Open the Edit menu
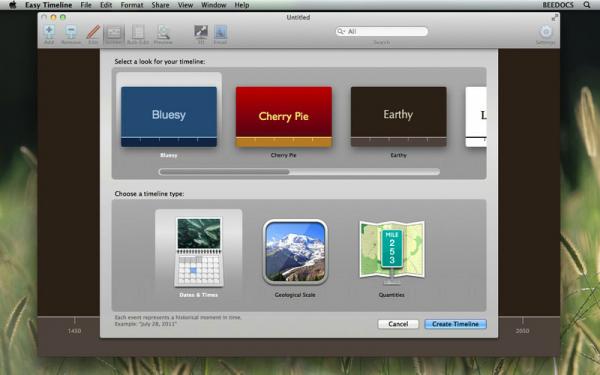 pyautogui.click(x=106, y=5)
